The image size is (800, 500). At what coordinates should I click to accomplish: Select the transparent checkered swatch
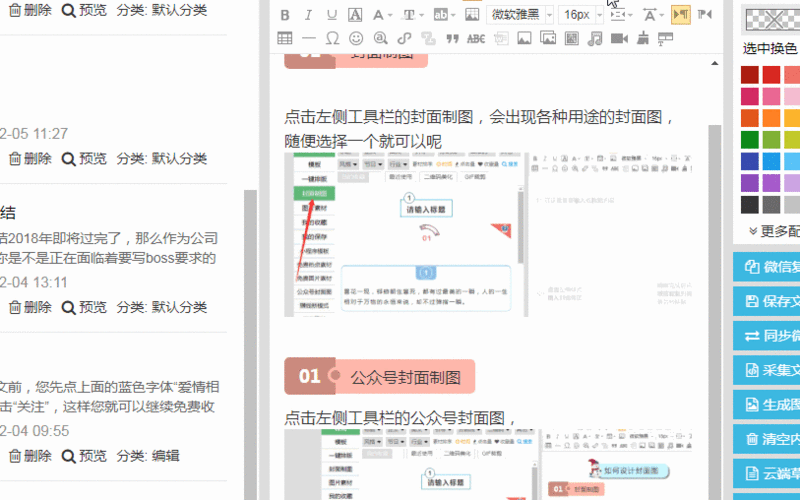[772, 19]
